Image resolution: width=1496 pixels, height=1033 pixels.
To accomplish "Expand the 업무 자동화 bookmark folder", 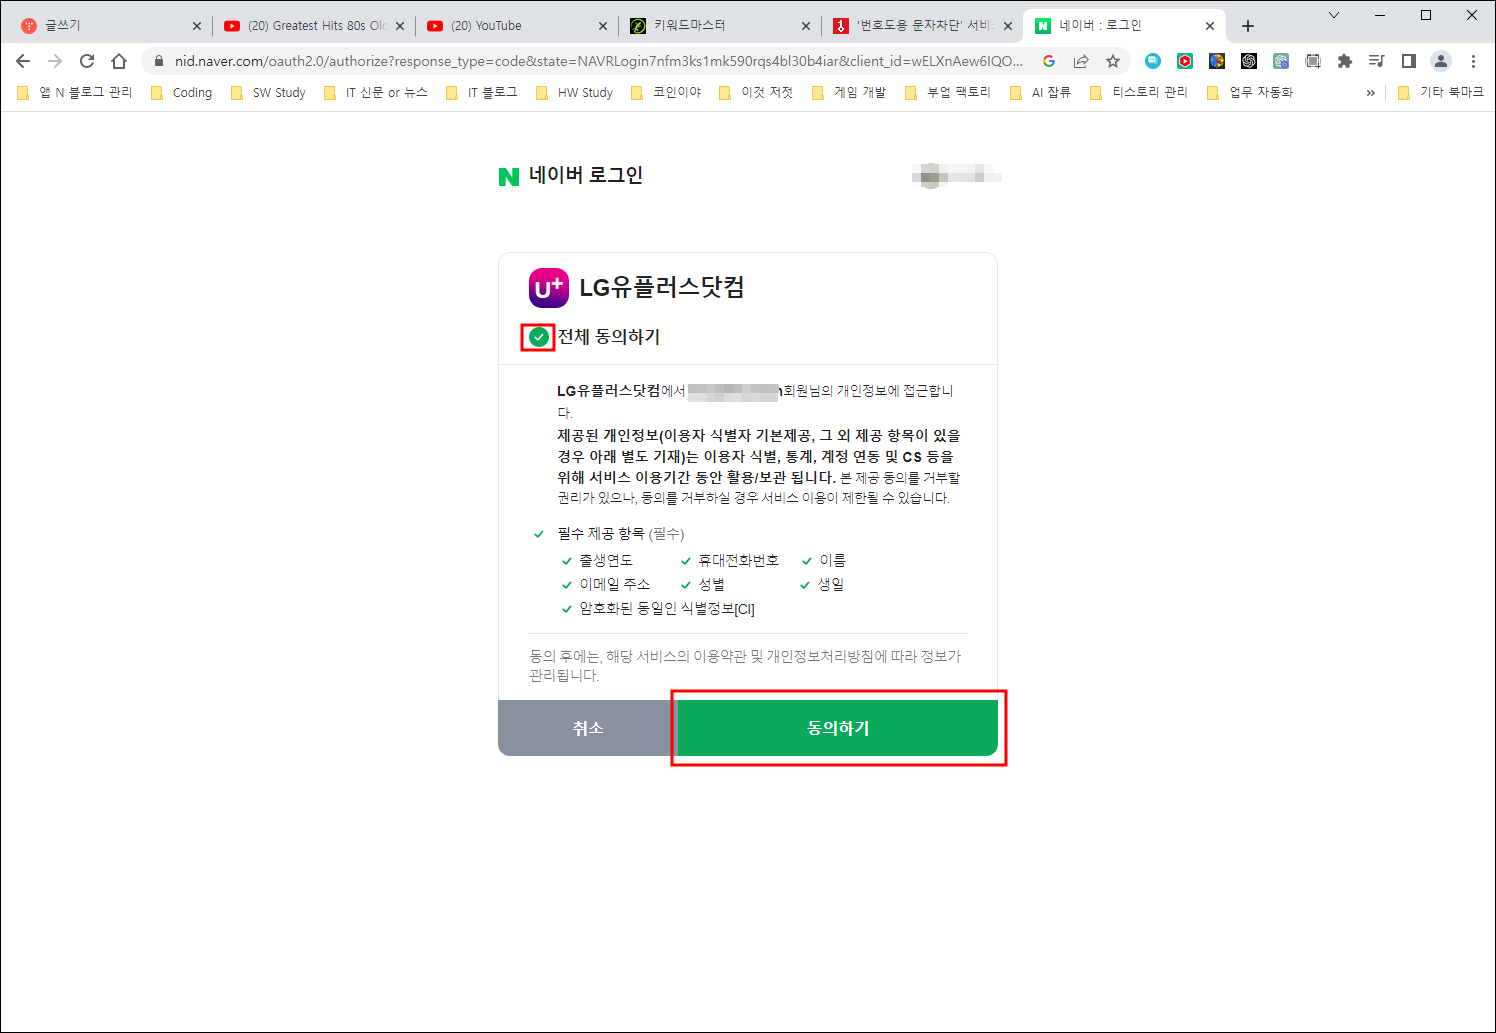I will [x=1250, y=93].
